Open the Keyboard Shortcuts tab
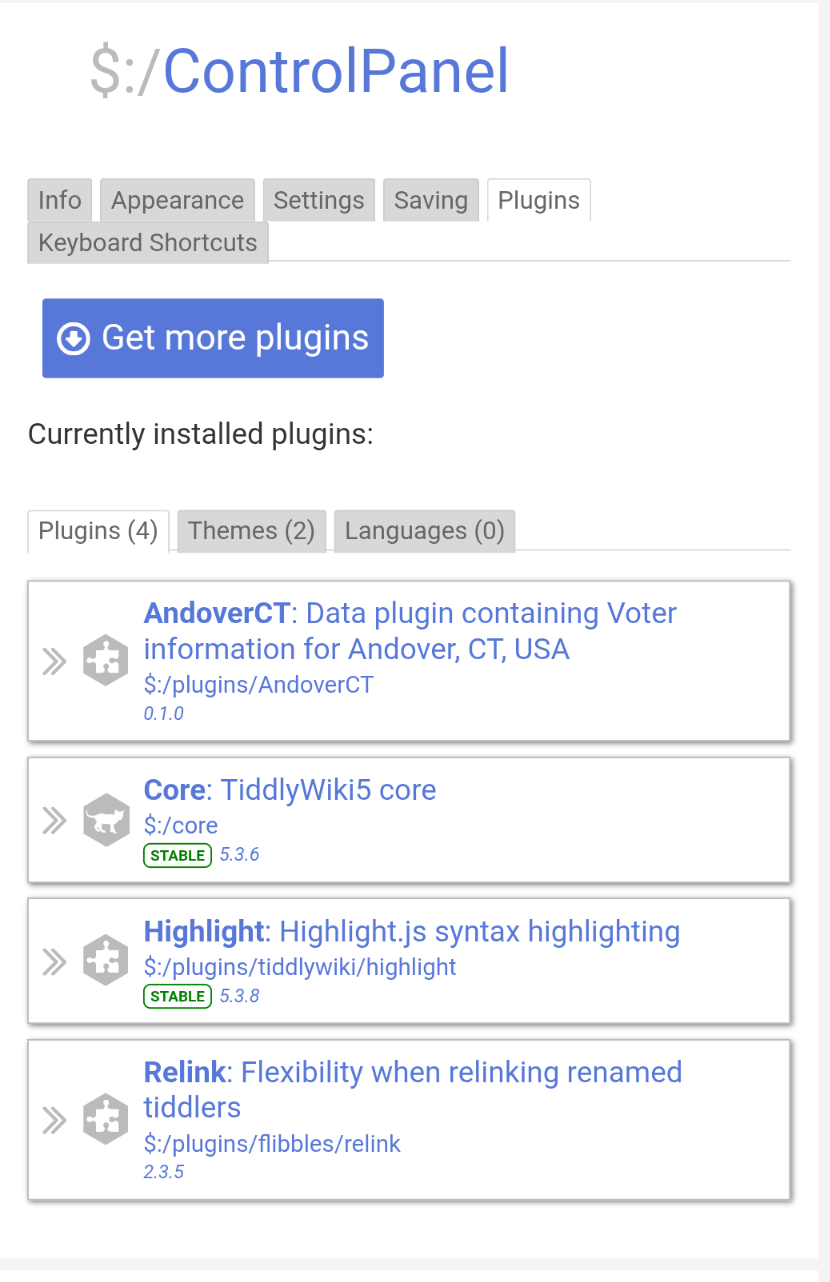This screenshot has width=830, height=1282. click(x=148, y=243)
